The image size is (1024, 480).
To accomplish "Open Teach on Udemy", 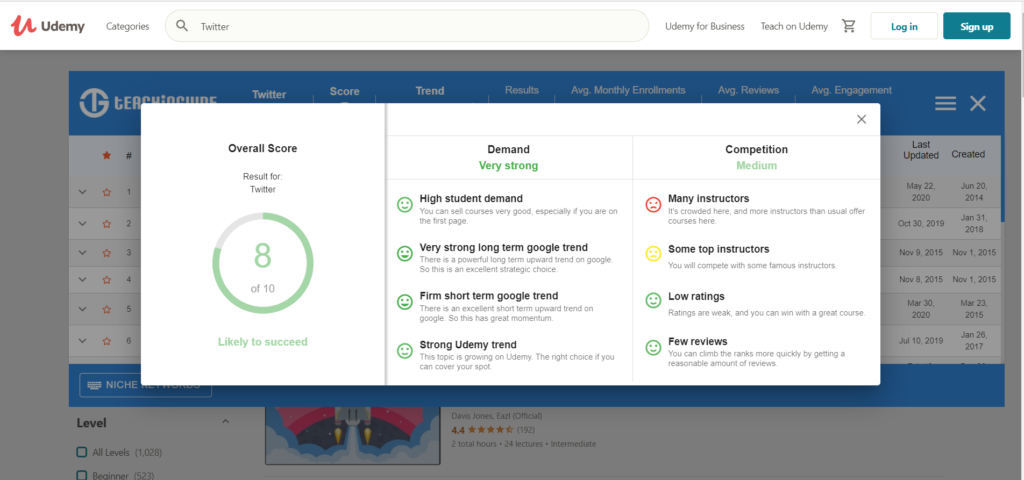I will point(794,26).
